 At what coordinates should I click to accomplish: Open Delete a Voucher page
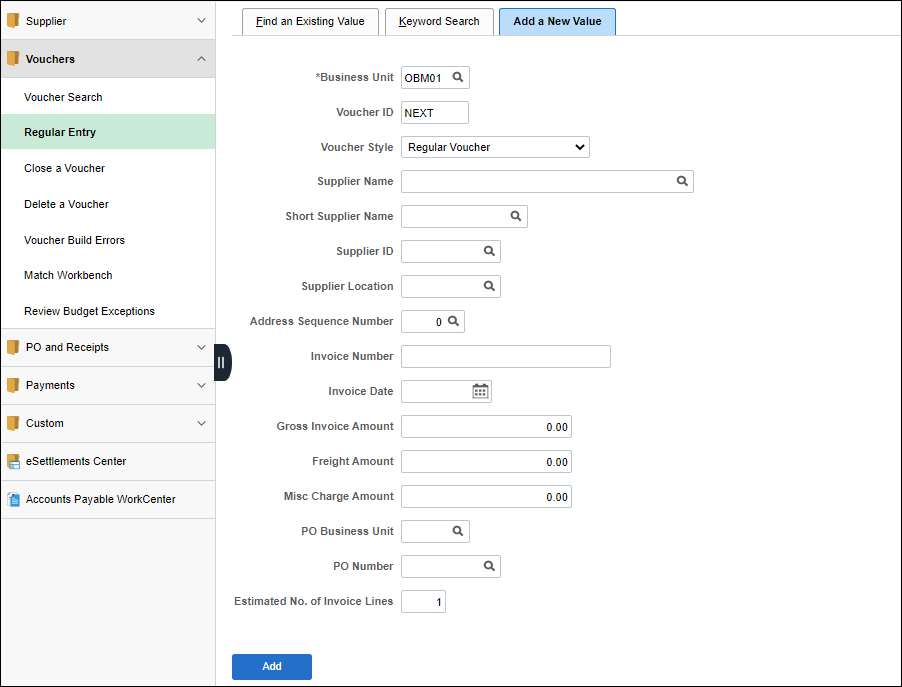(66, 204)
